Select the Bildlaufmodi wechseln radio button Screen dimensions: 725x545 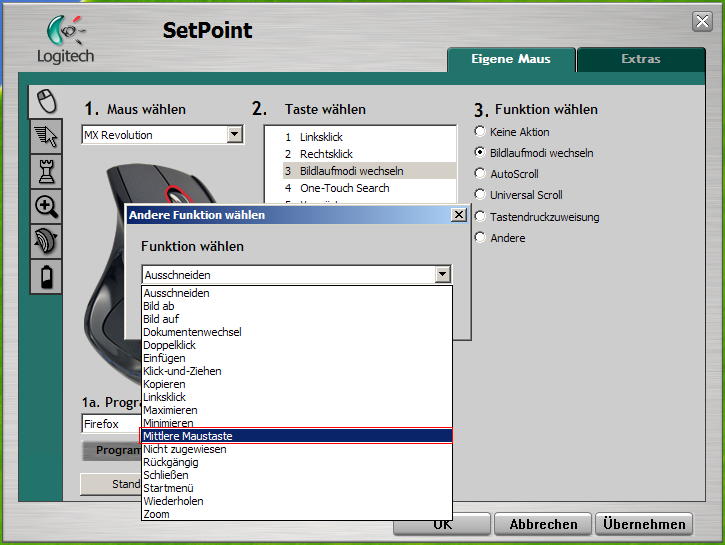(x=480, y=153)
